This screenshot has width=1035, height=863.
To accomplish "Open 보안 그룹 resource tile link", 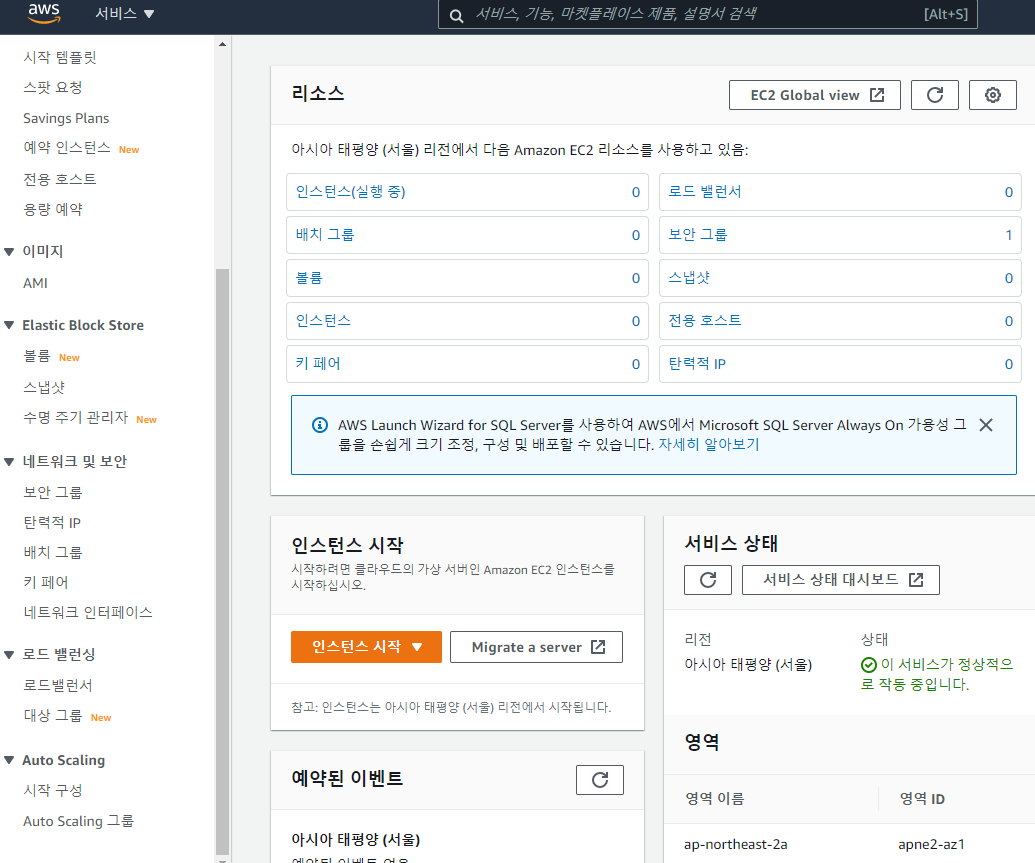I will [x=698, y=234].
